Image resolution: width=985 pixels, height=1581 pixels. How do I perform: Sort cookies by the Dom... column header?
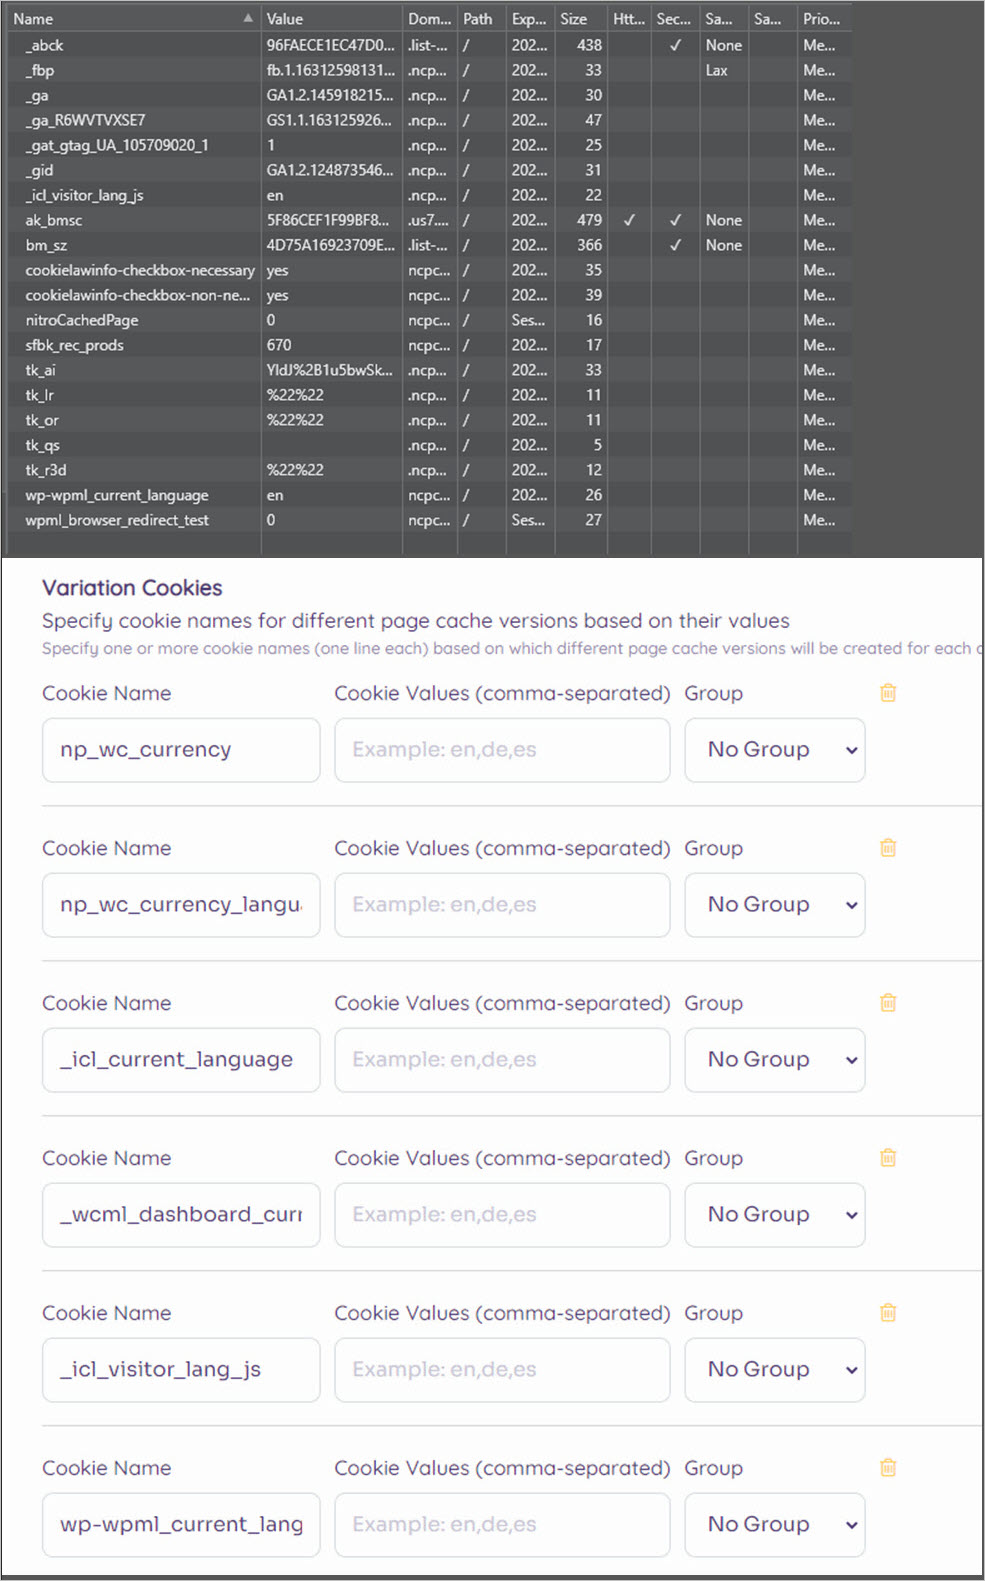click(429, 19)
